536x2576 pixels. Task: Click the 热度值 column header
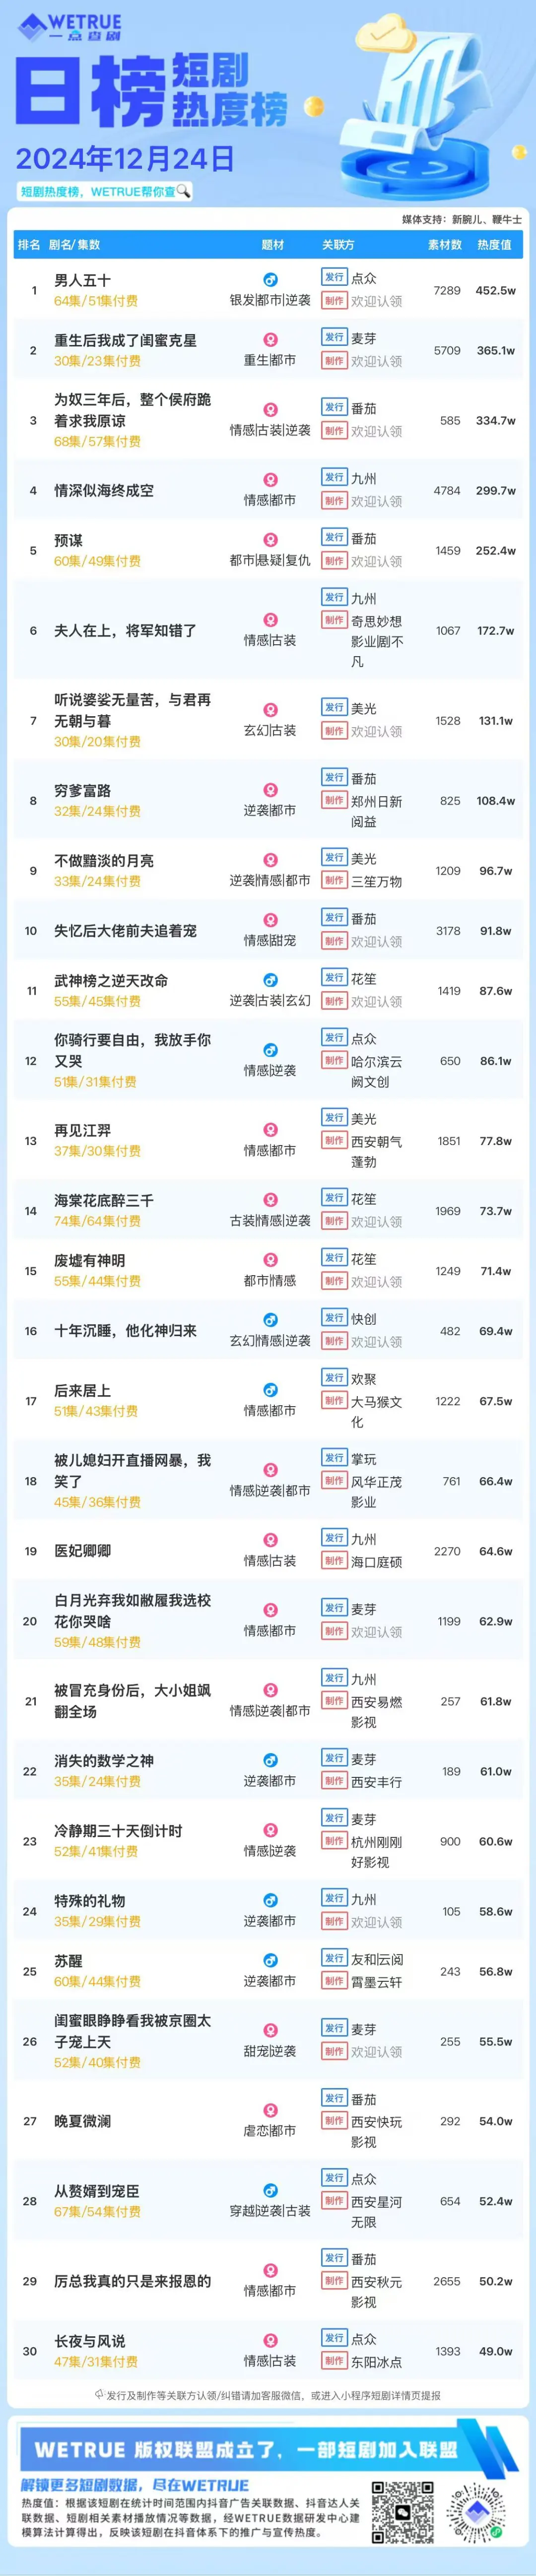click(494, 245)
